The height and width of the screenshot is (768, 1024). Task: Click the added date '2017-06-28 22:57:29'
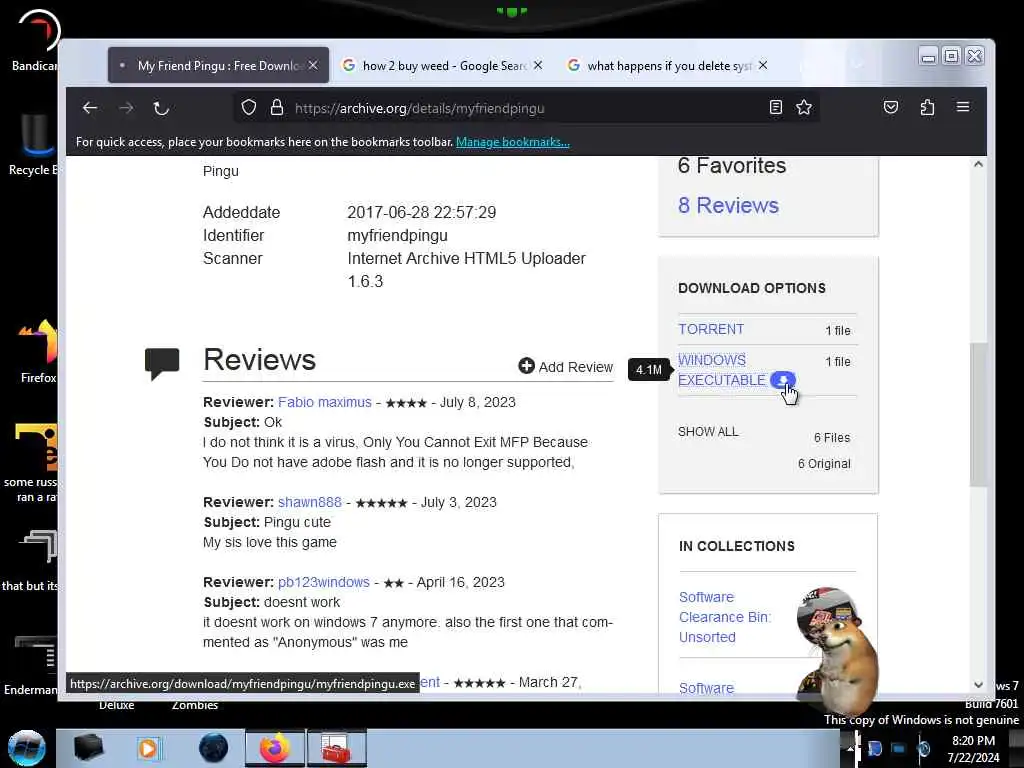[421, 212]
